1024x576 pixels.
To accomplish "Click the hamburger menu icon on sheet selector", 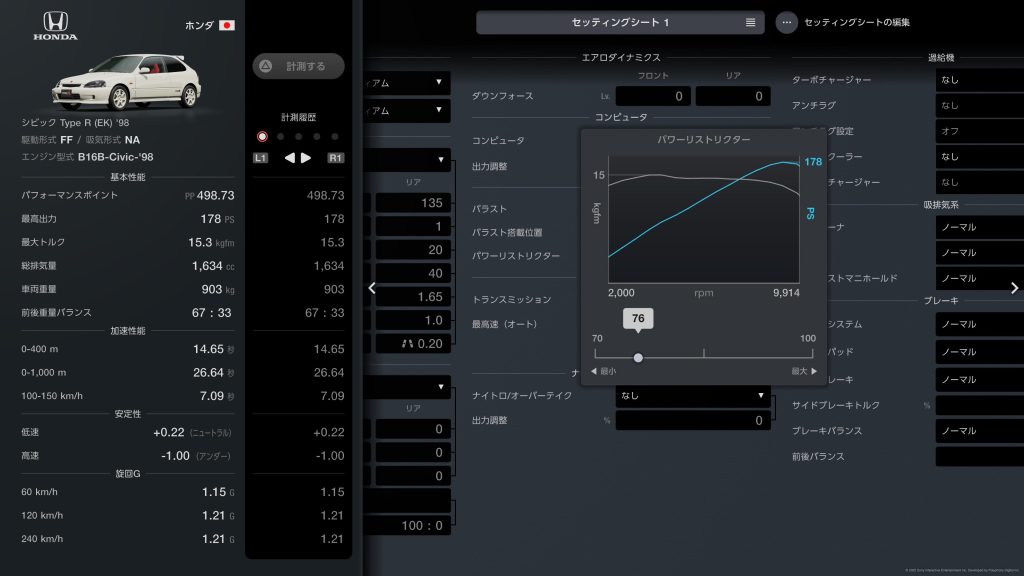I will [x=750, y=22].
